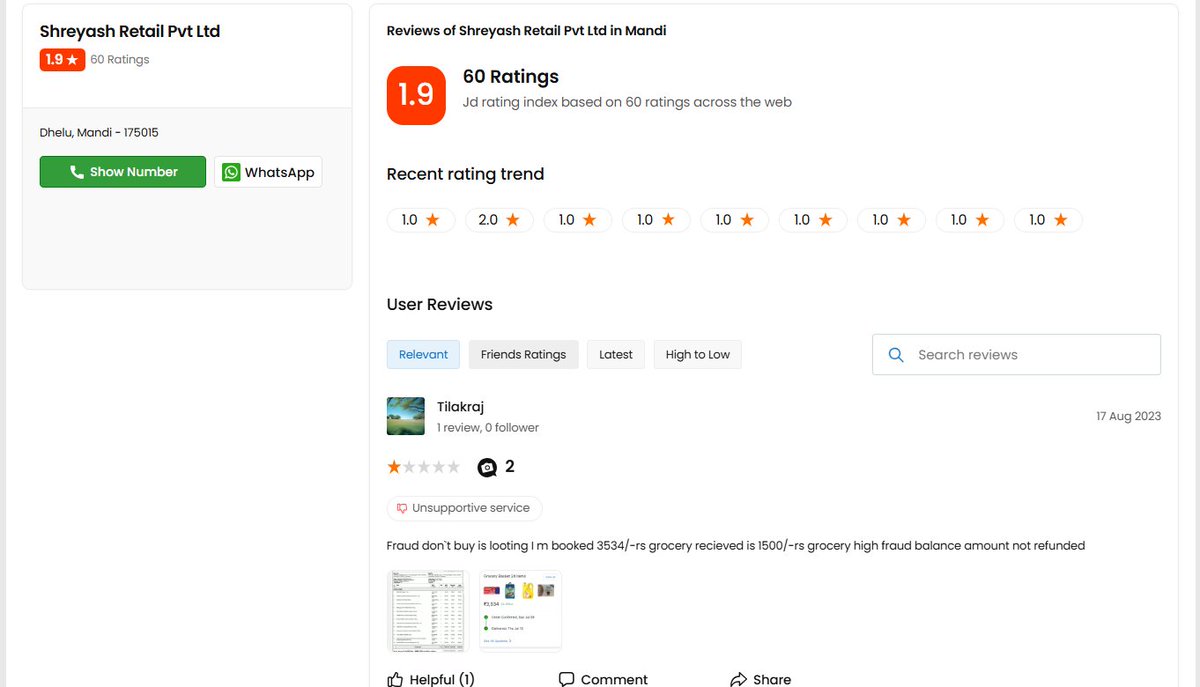Click the first 1.0 star trend chip
The image size is (1200, 687).
pos(421,220)
